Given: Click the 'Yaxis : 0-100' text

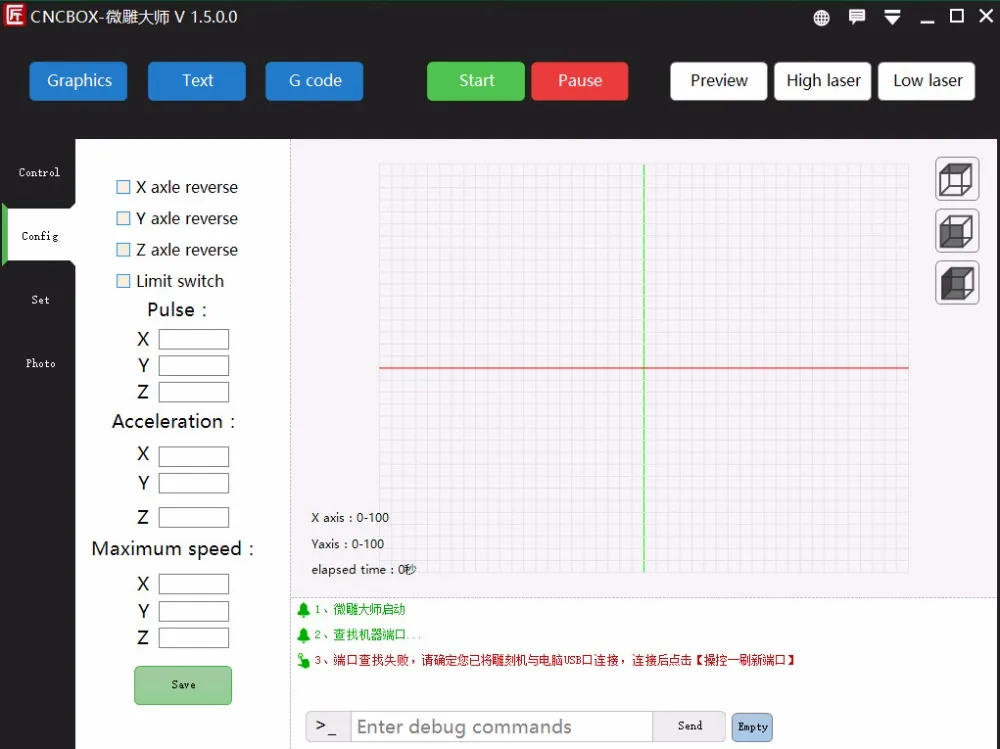Looking at the screenshot, I should [348, 544].
